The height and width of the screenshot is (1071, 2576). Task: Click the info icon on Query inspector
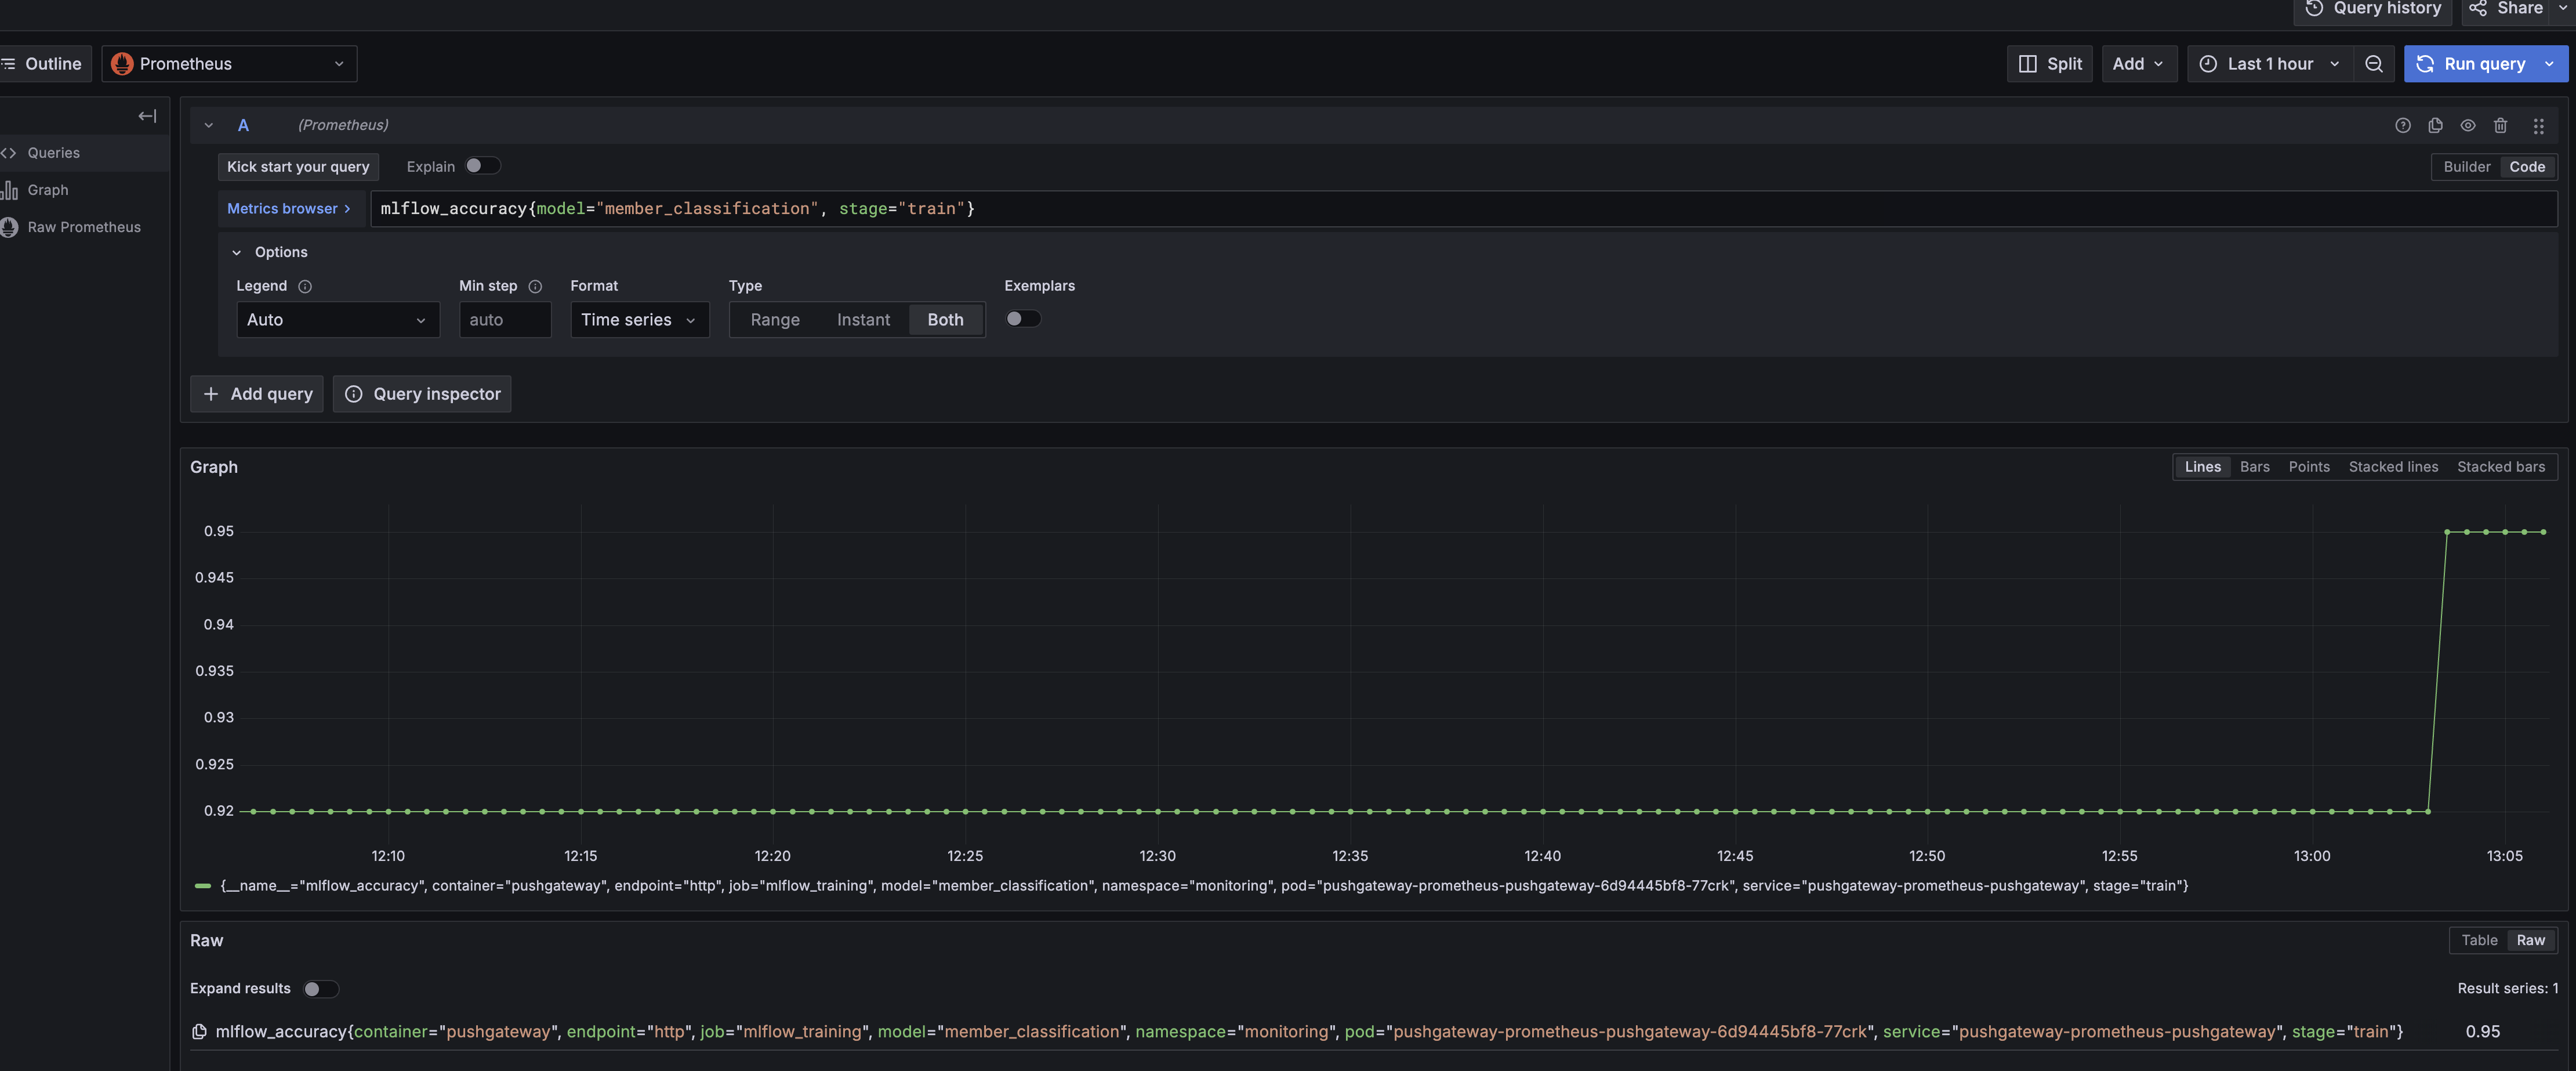click(x=354, y=394)
